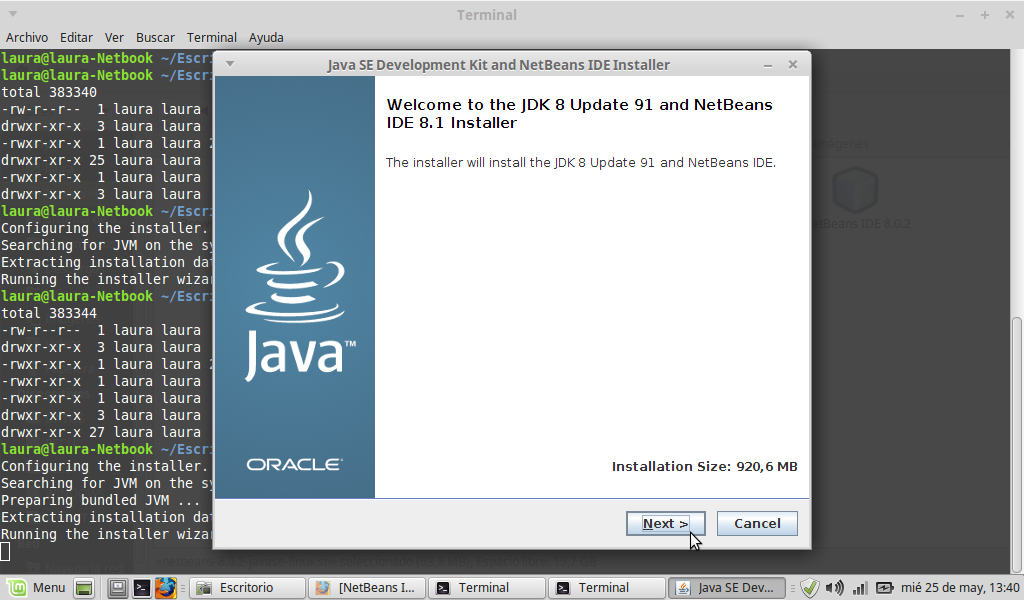
Task: Click the clock showing mié 25 de may
Action: pyautogui.click(x=960, y=588)
